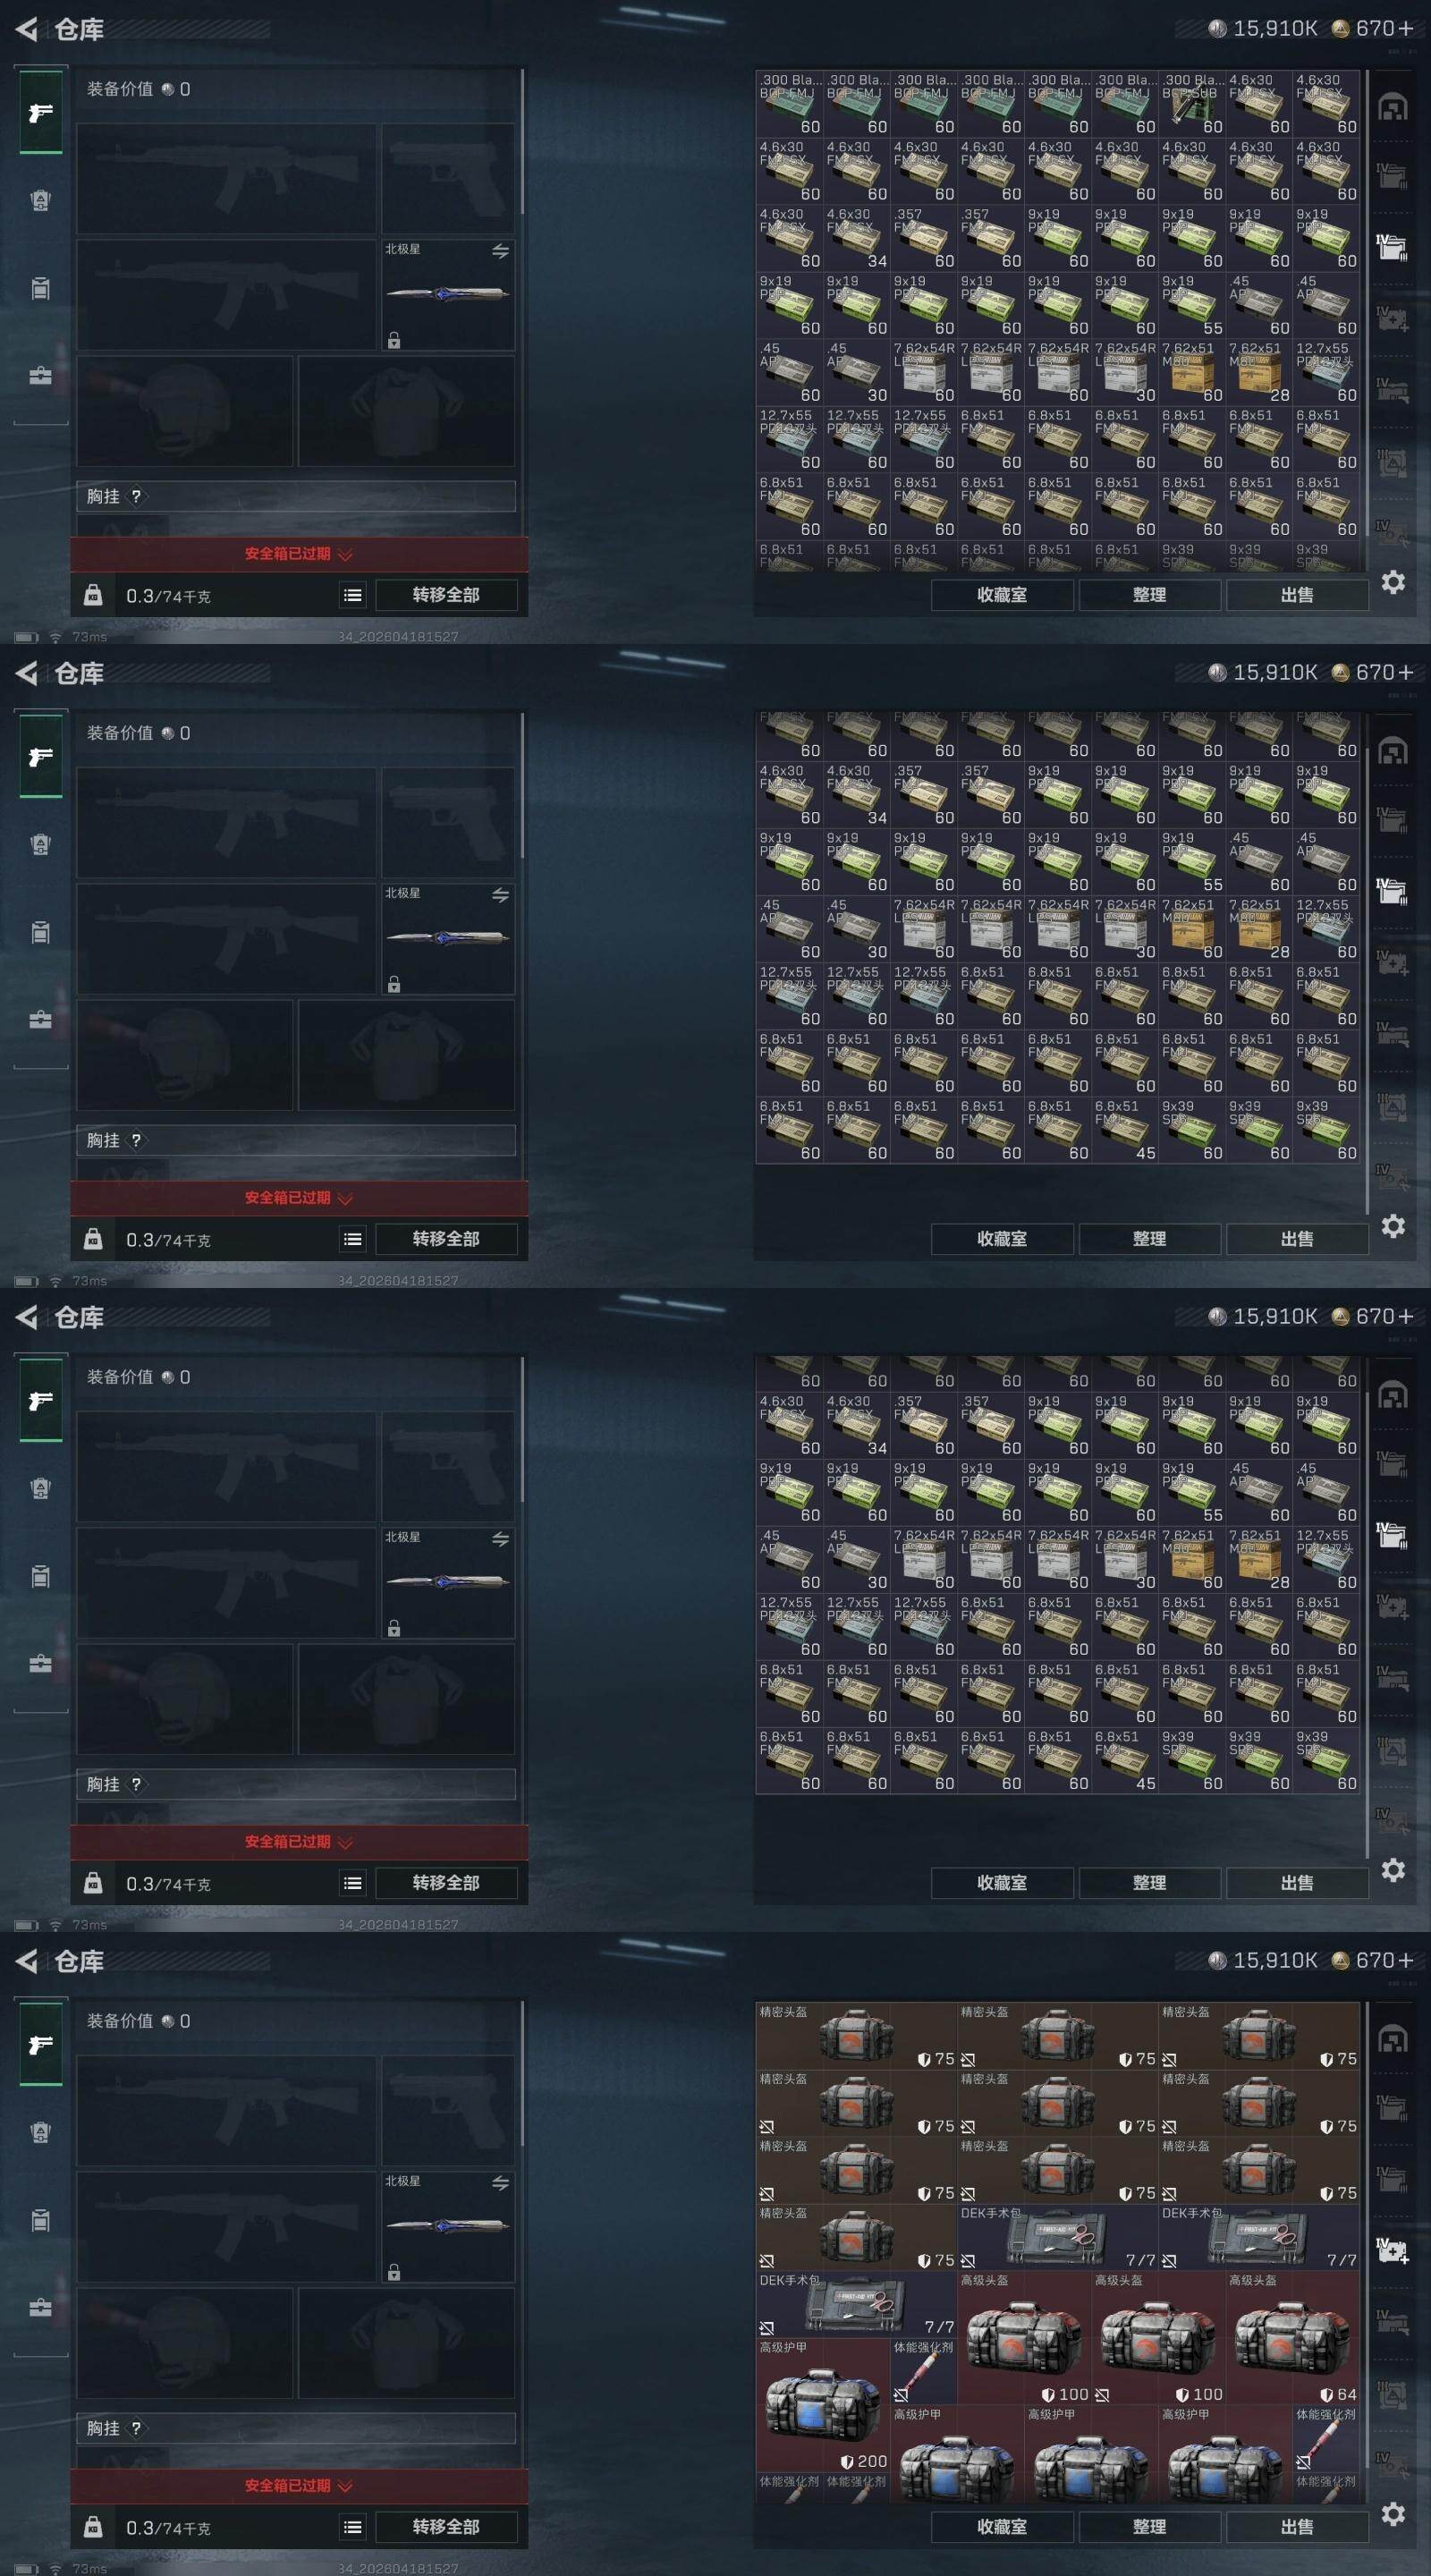The height and width of the screenshot is (2576, 1431).
Task: Click 出售 below the .300 Blackout ammo grid
Action: pos(1297,595)
